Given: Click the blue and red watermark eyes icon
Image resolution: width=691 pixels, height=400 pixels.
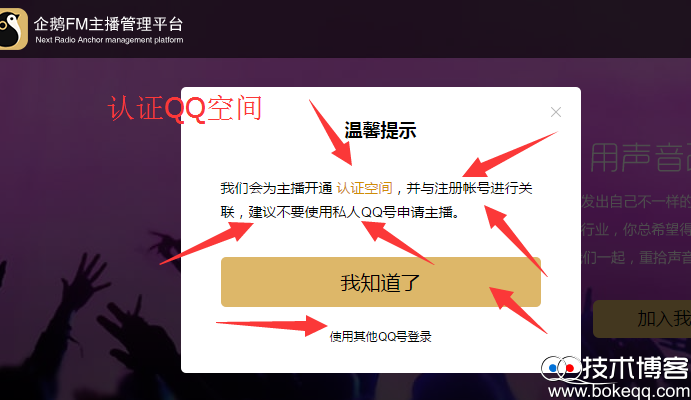Looking at the screenshot, I should [561, 368].
